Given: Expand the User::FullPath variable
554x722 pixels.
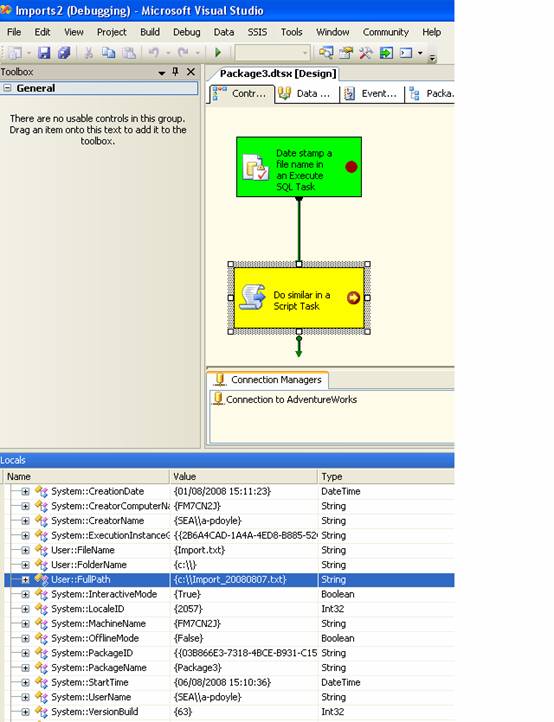Looking at the screenshot, I should tap(25, 580).
